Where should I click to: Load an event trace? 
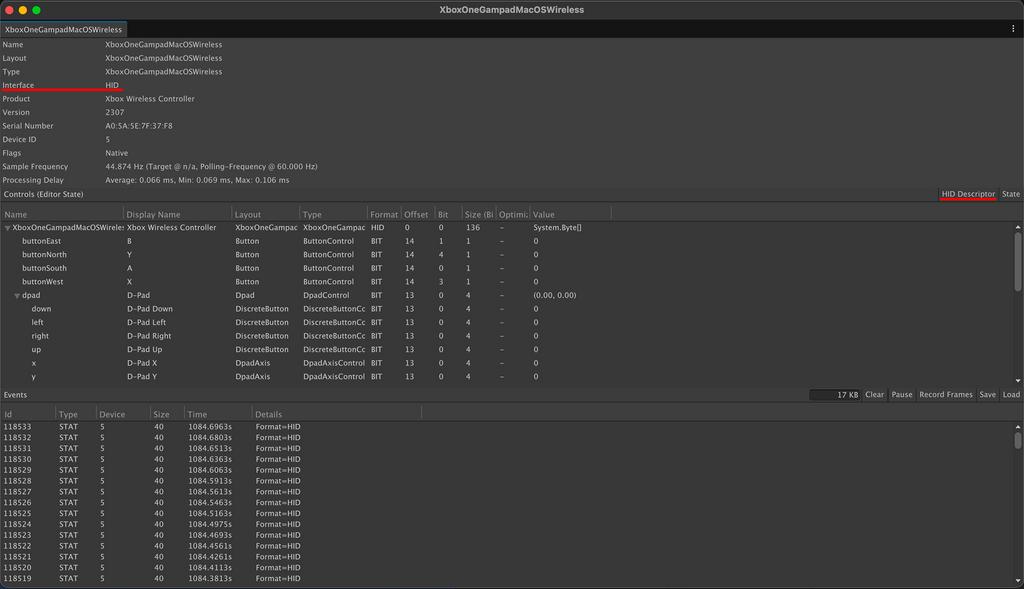pos(1011,394)
